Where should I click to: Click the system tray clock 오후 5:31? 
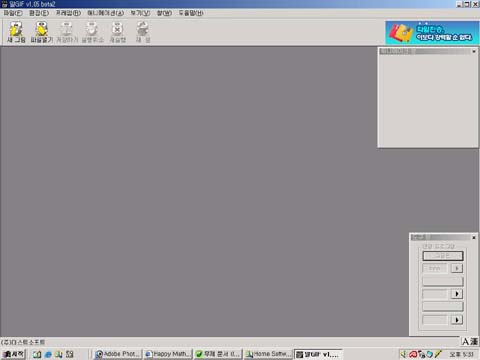(461, 354)
